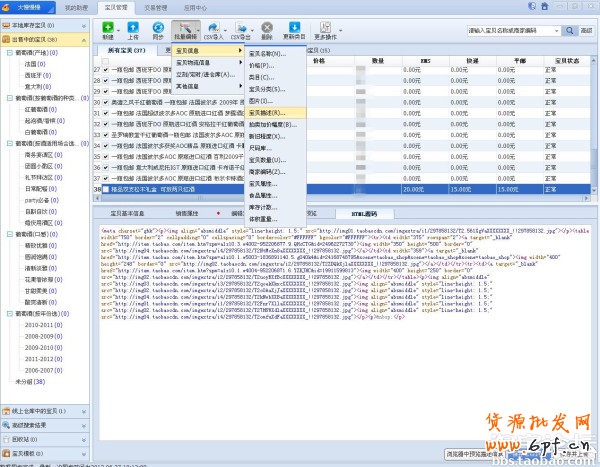Uncheck the checkbox for row 29

(x=106, y=91)
